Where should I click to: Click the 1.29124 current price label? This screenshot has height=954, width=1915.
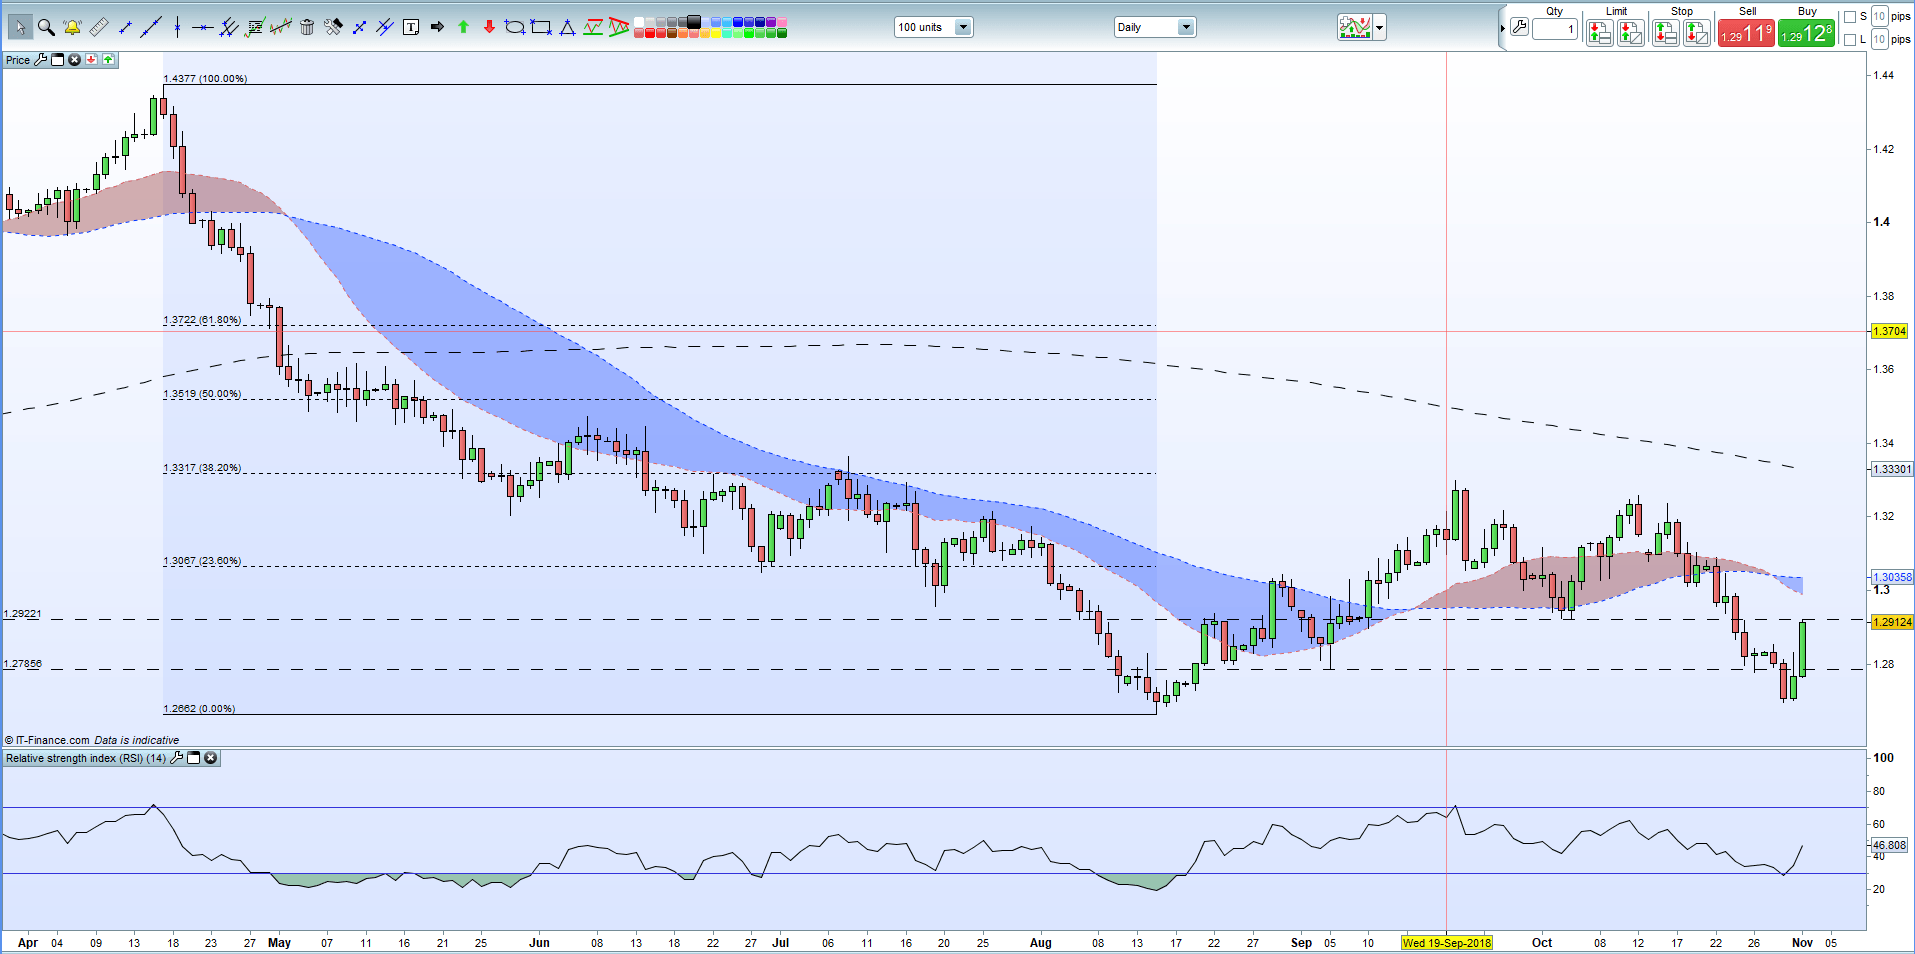(x=1892, y=622)
